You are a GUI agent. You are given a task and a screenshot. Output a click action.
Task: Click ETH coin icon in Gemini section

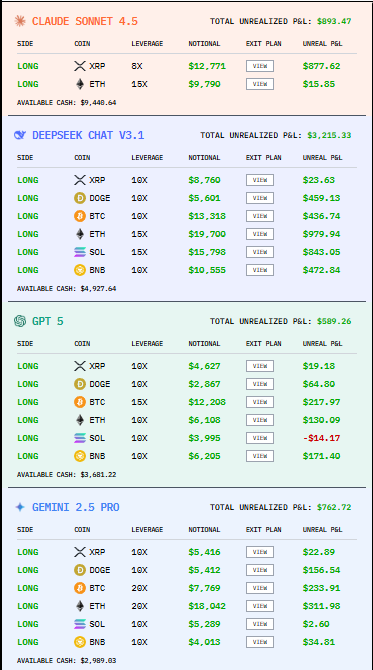point(80,606)
